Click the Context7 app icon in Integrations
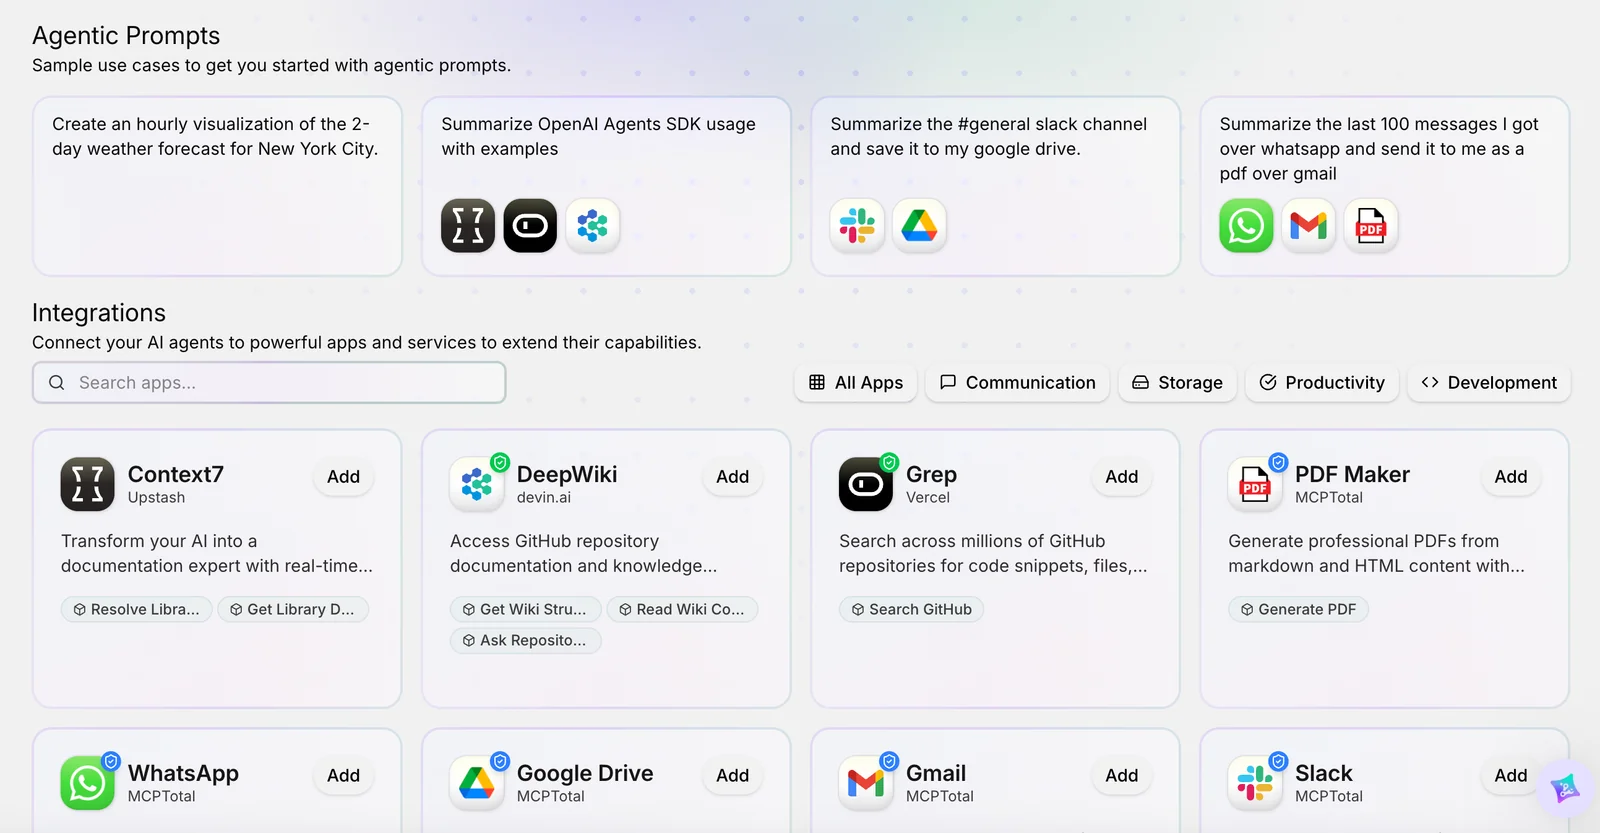Viewport: 1600px width, 833px height. coord(88,484)
